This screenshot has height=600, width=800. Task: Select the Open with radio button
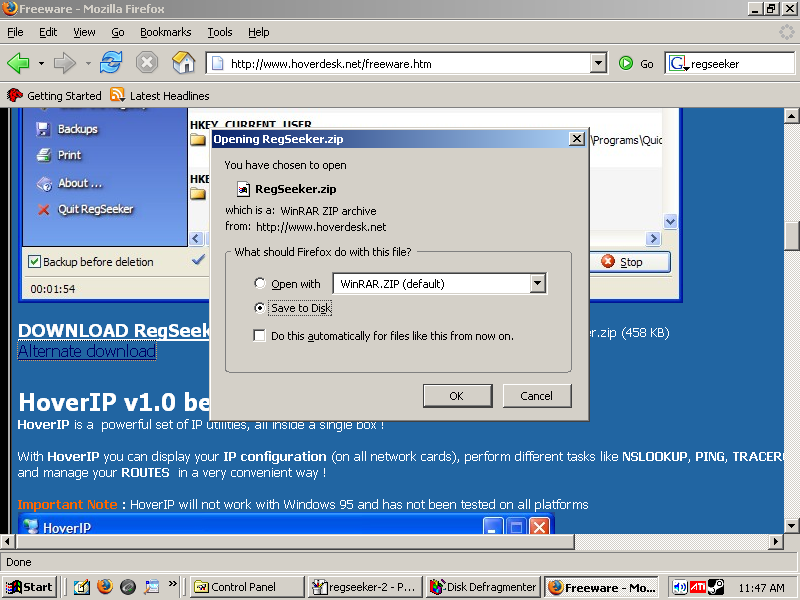[261, 284]
